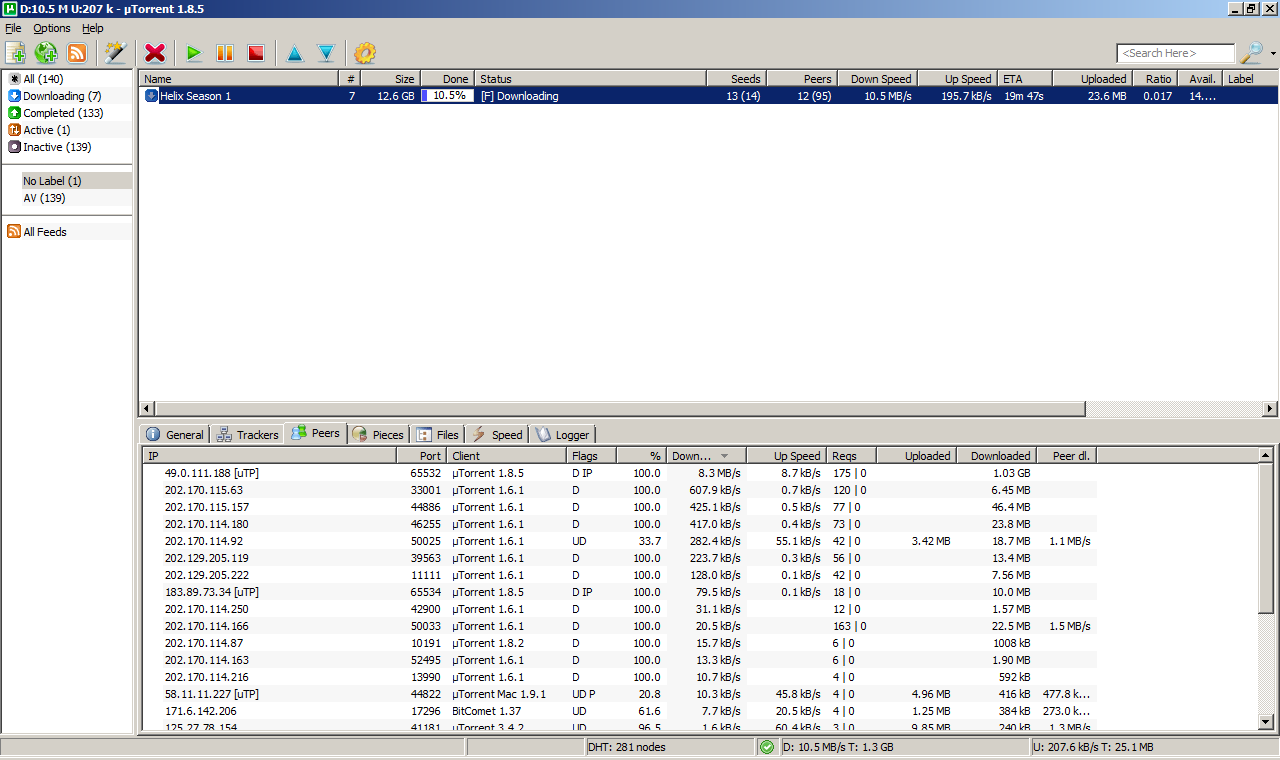Select peer 49.0.111.188 [uTP]
The width and height of the screenshot is (1280, 760).
coord(620,473)
